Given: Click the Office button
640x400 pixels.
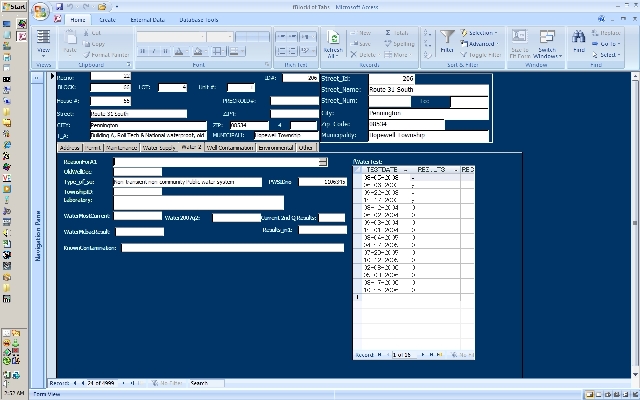Looking at the screenshot, I should [x=40, y=13].
